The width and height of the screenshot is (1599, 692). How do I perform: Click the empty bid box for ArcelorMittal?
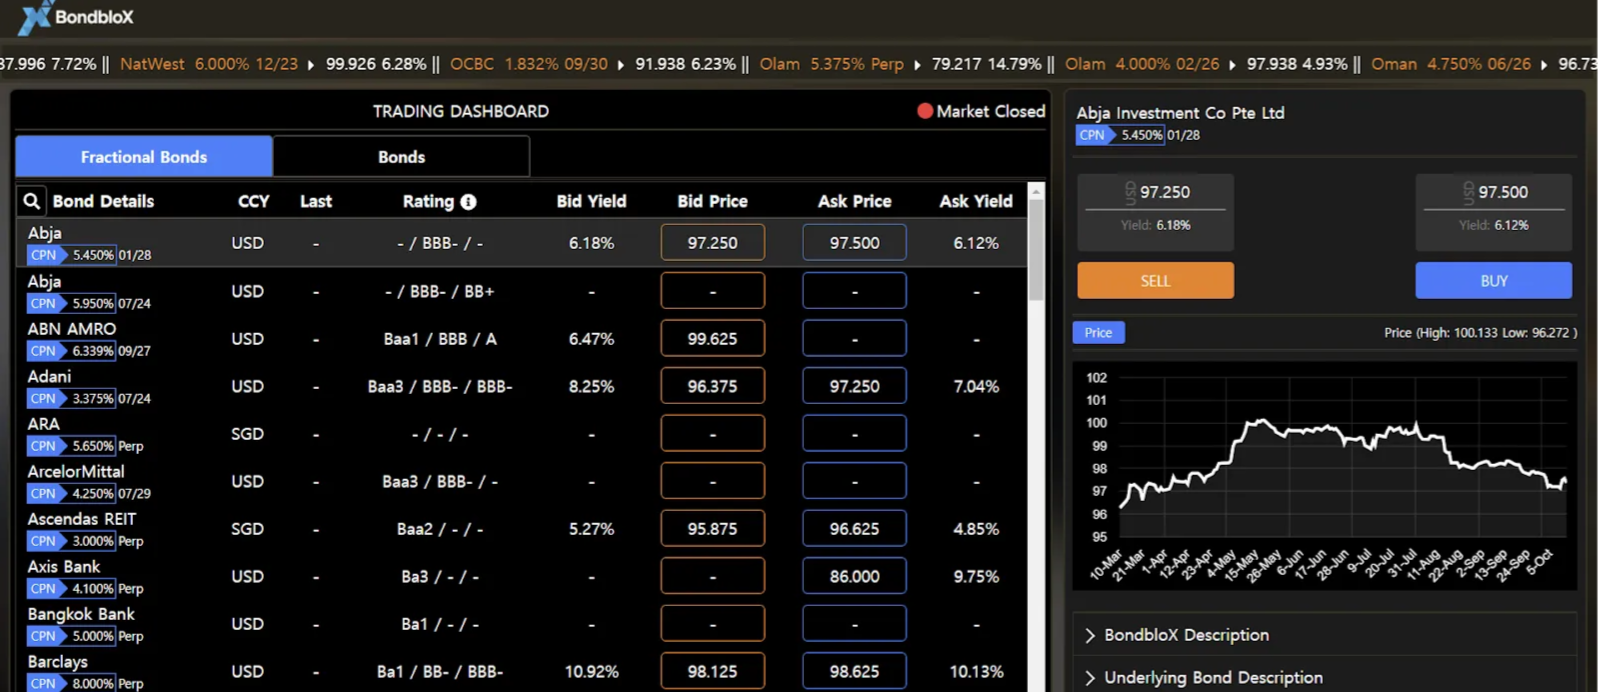pyautogui.click(x=712, y=481)
